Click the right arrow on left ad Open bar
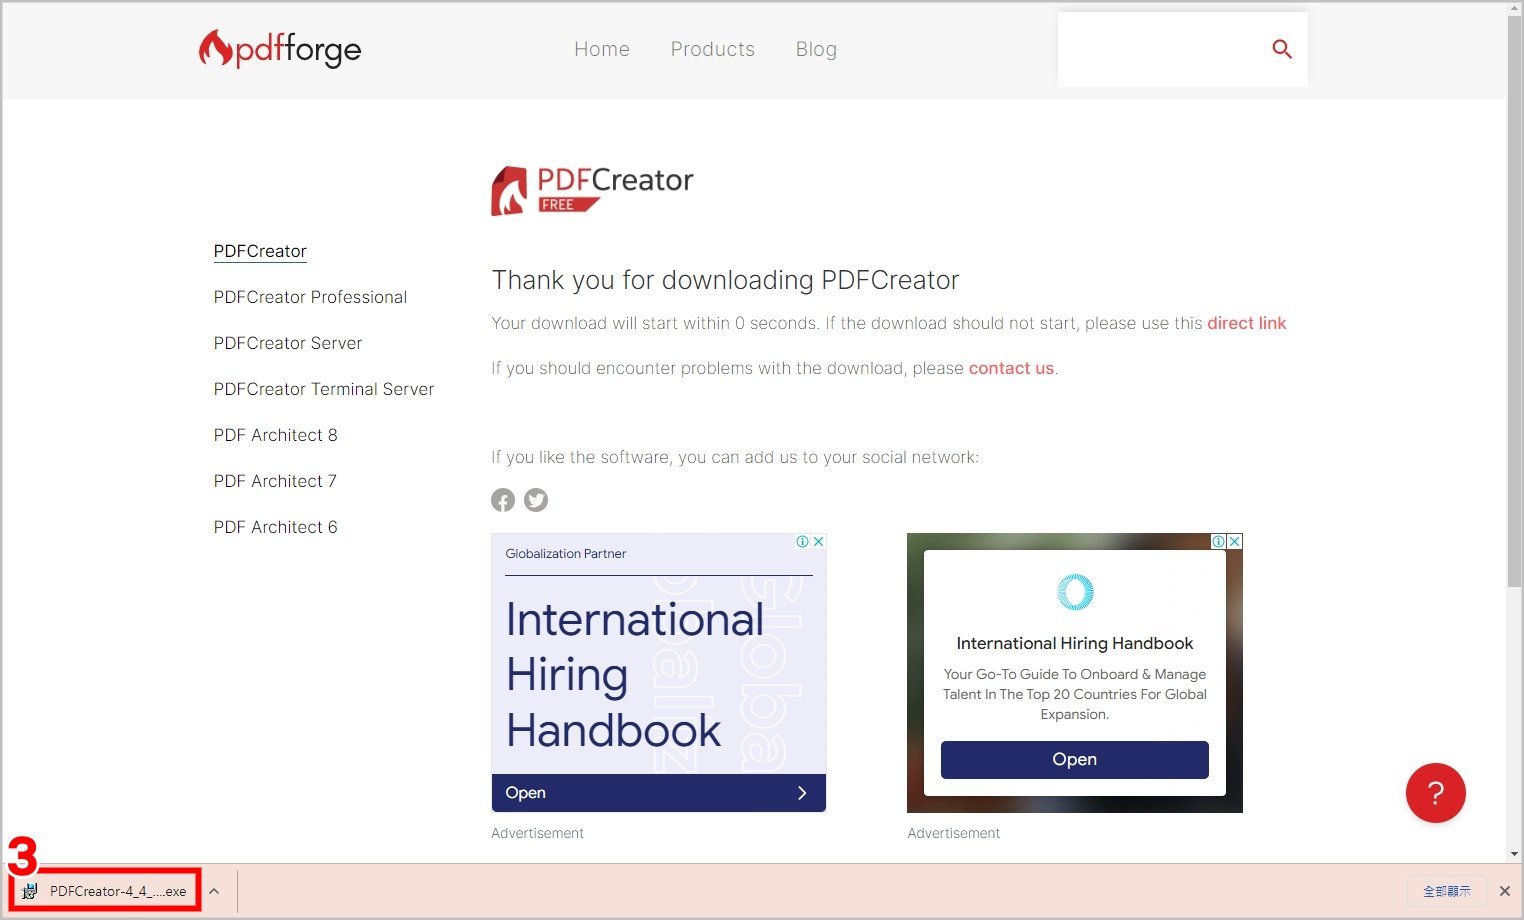 tap(802, 793)
